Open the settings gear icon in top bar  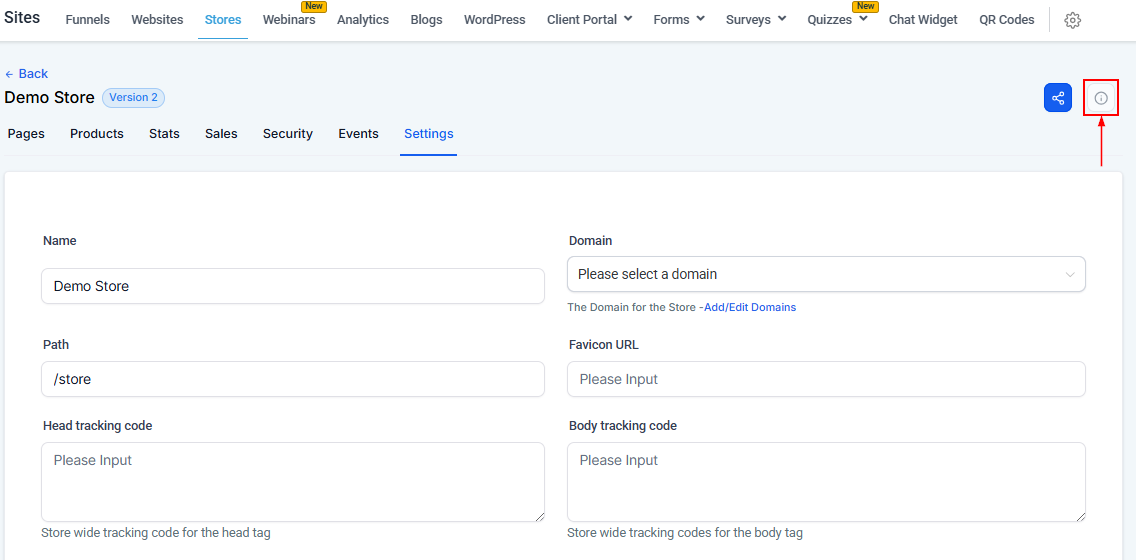coord(1072,20)
